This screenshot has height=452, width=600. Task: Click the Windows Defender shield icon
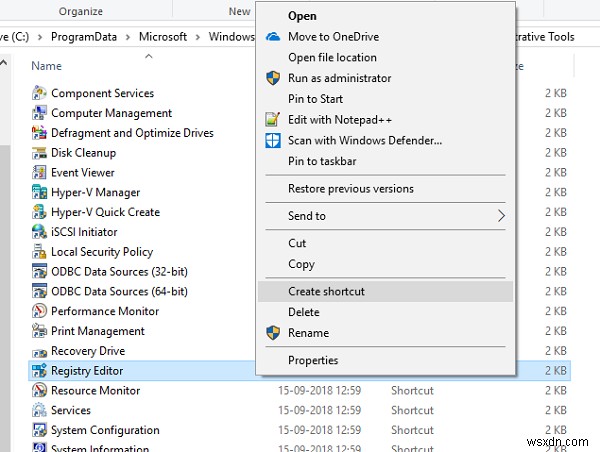[x=273, y=140]
